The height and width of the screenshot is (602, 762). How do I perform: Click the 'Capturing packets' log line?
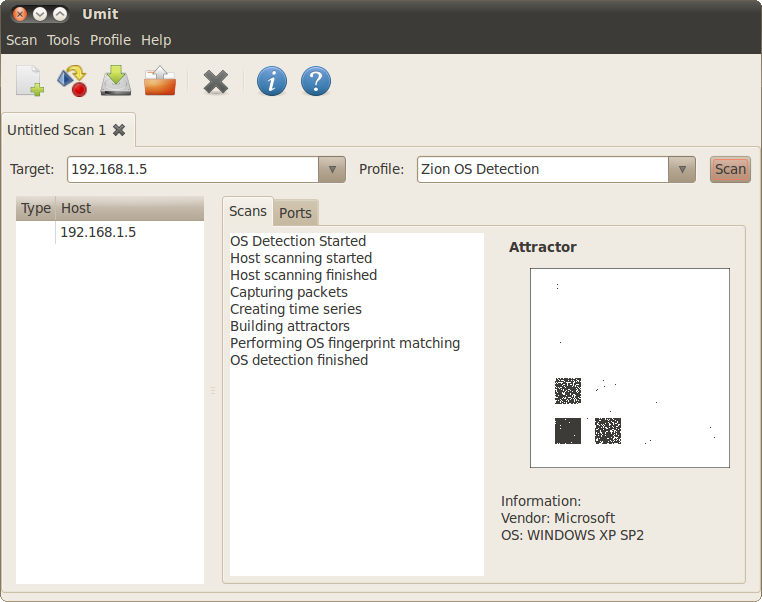coord(289,292)
